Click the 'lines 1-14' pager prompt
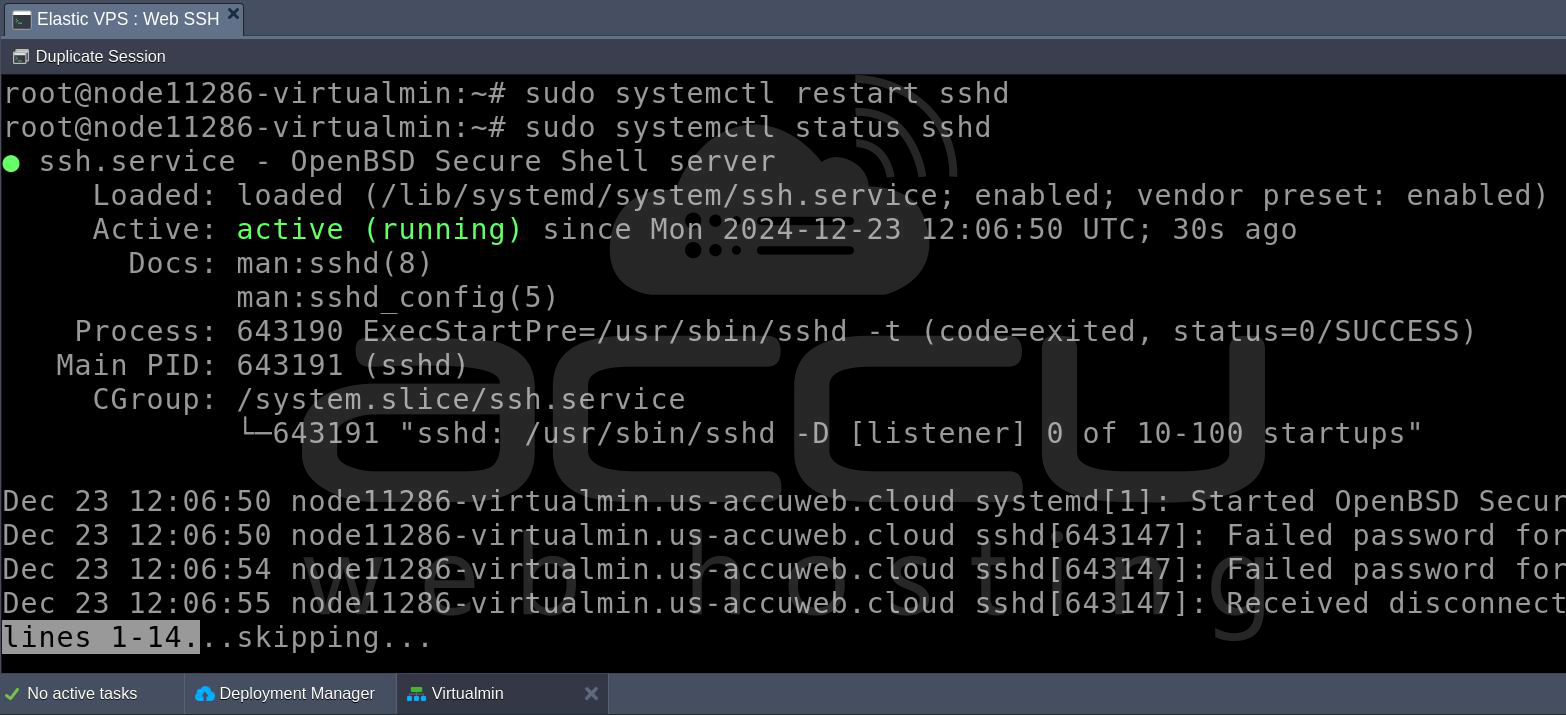This screenshot has width=1566, height=715. pos(101,637)
